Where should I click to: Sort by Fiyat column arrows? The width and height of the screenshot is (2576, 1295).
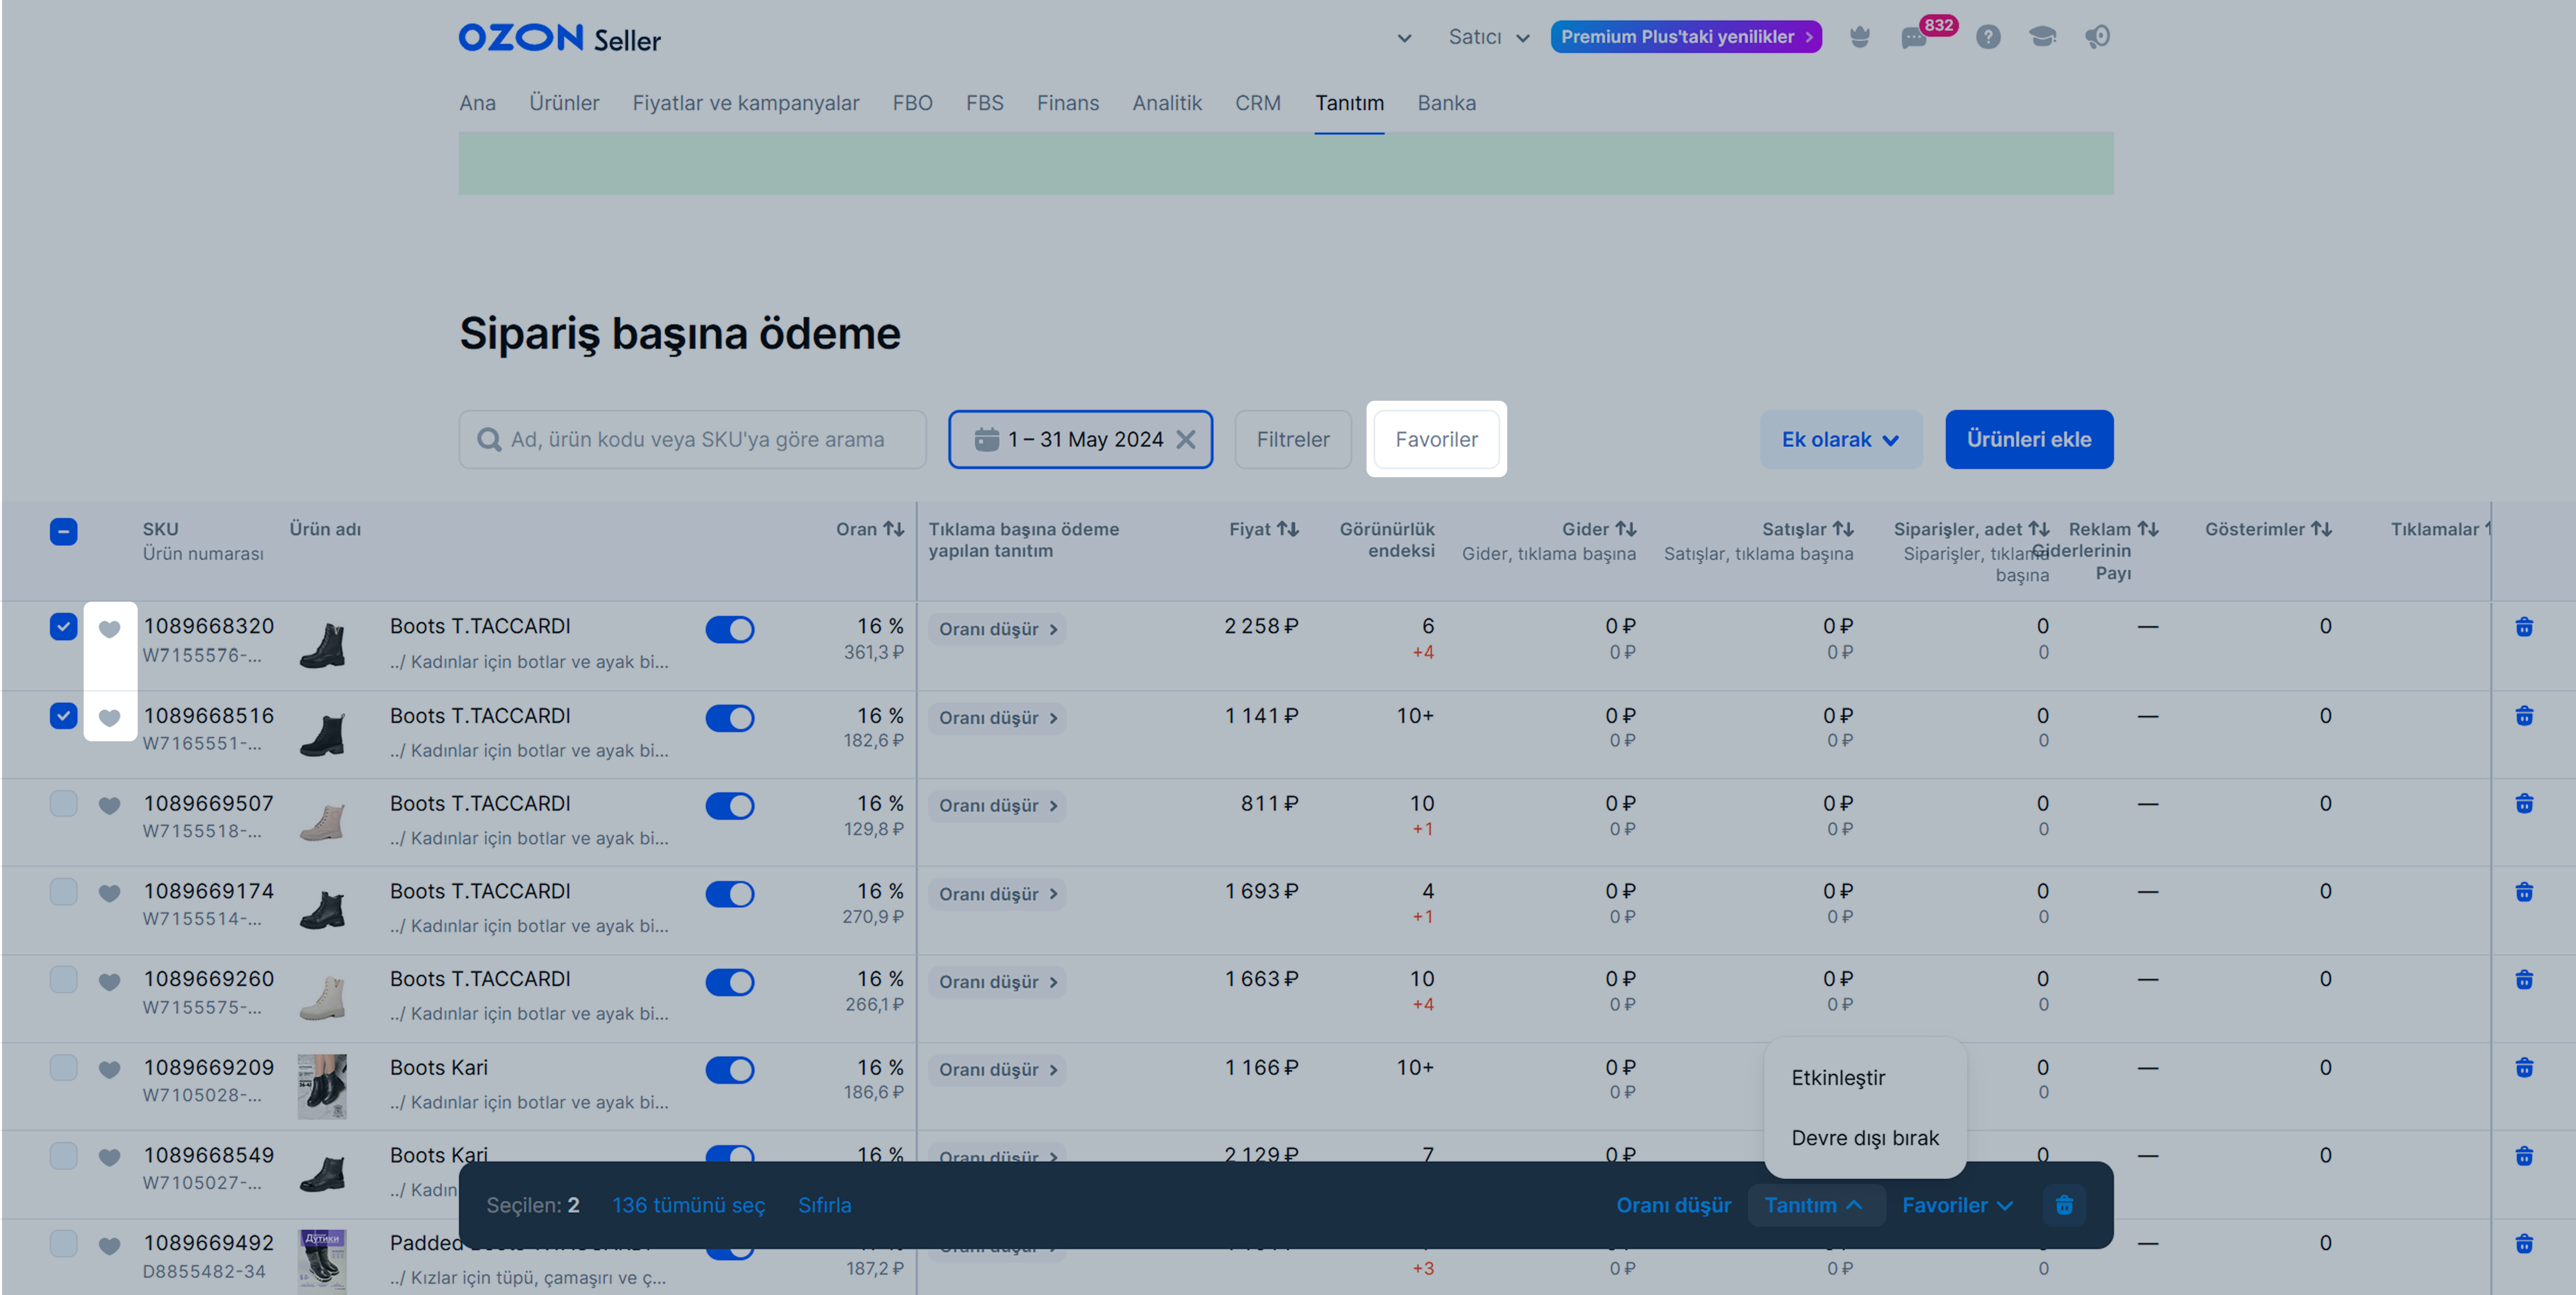coord(1288,529)
